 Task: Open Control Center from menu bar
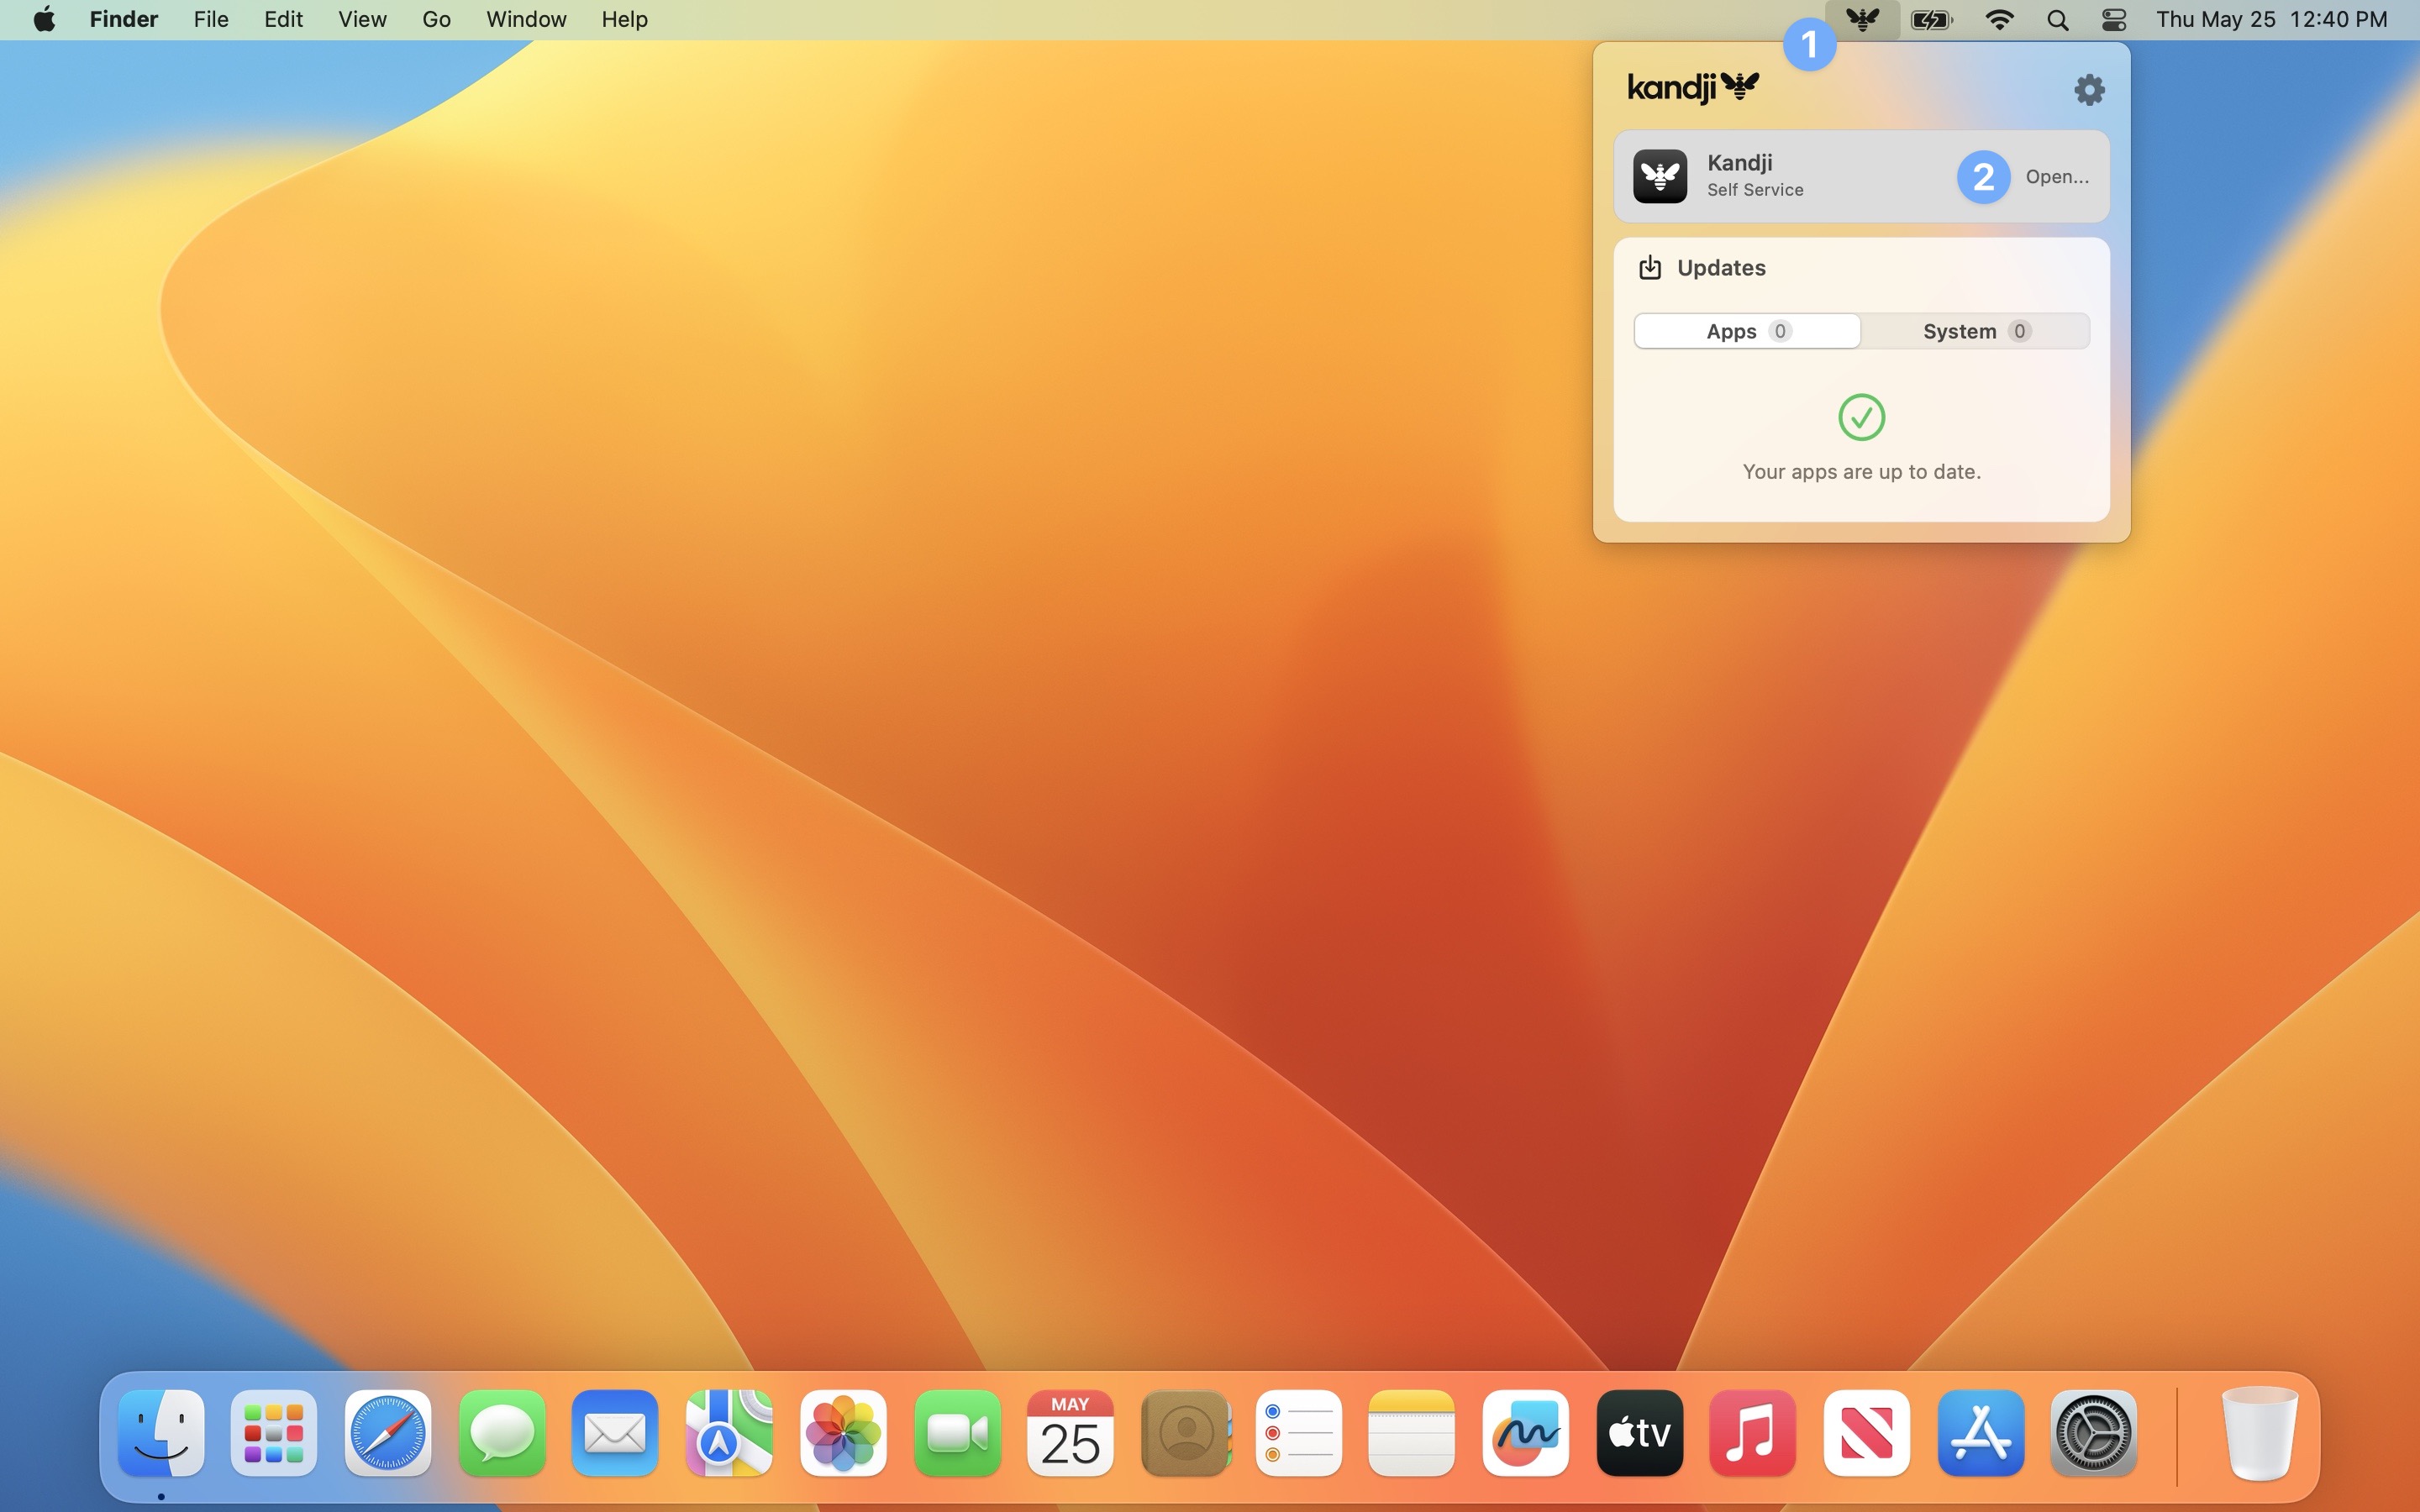pyautogui.click(x=2113, y=19)
